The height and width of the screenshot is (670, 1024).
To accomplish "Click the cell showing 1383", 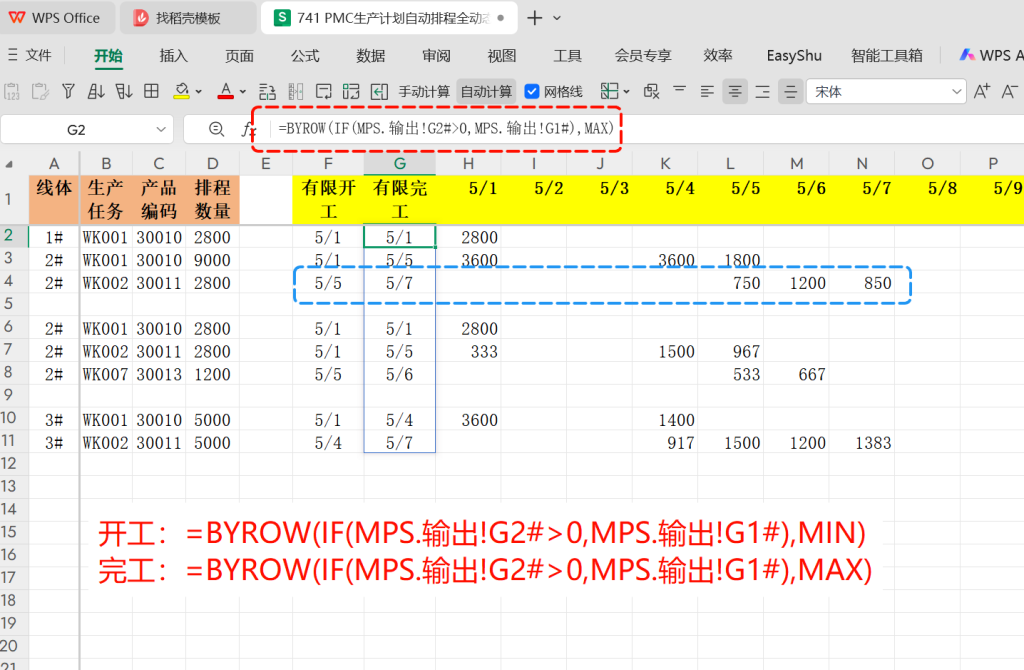I will 861,443.
